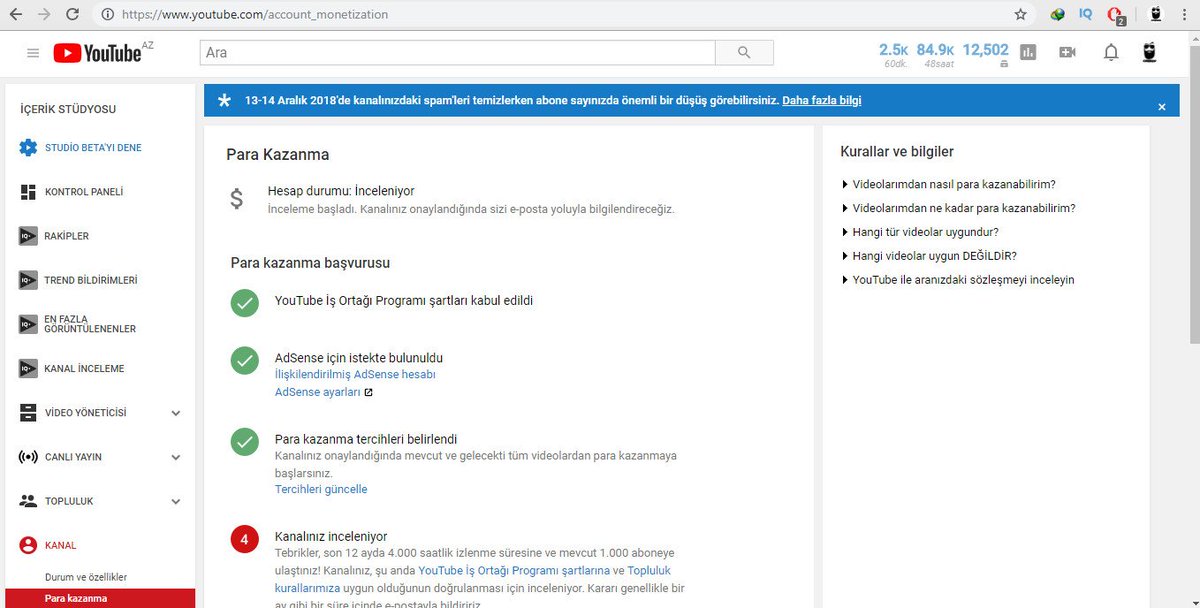
Task: Open the account avatar menu
Action: click(1150, 53)
